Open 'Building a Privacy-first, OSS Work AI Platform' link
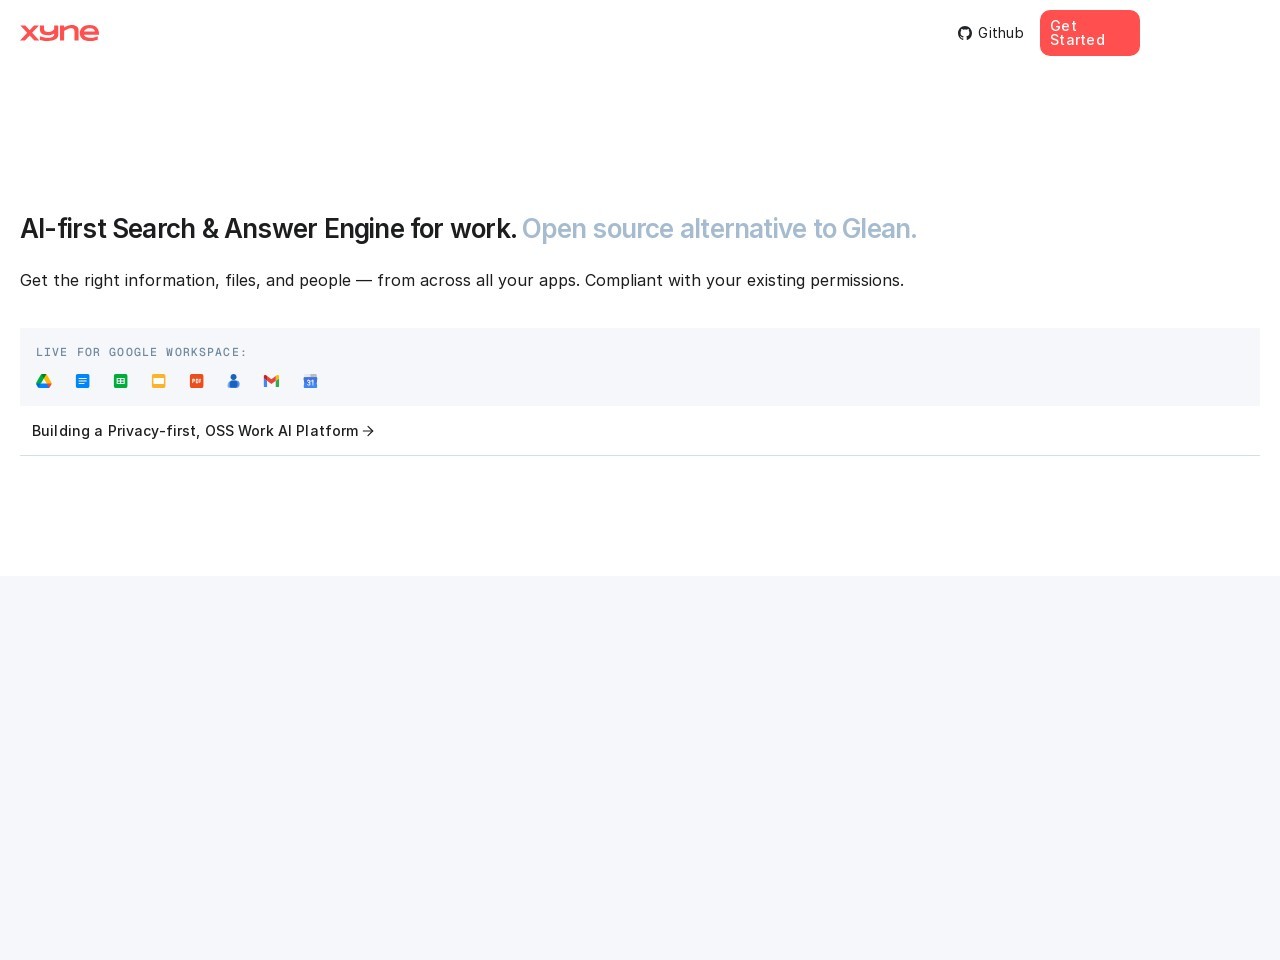The height and width of the screenshot is (960, 1280). coord(203,431)
